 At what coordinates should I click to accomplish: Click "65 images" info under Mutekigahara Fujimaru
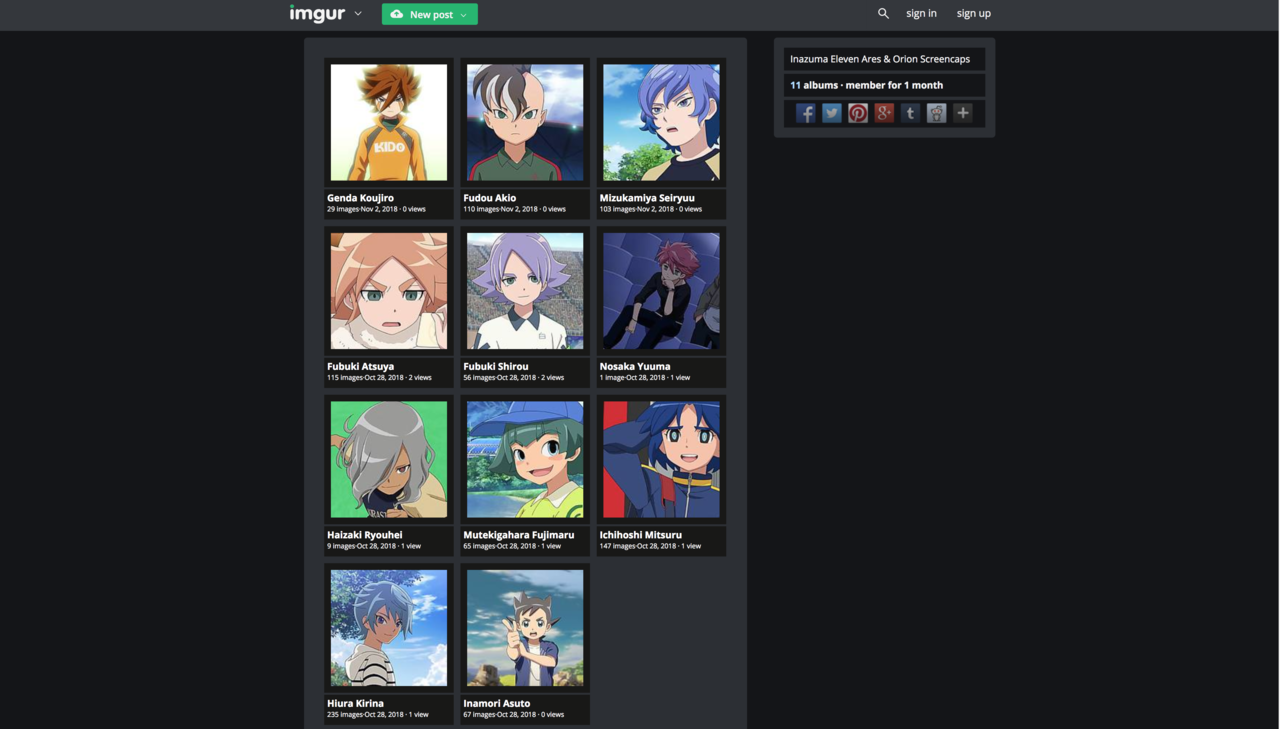[478, 546]
